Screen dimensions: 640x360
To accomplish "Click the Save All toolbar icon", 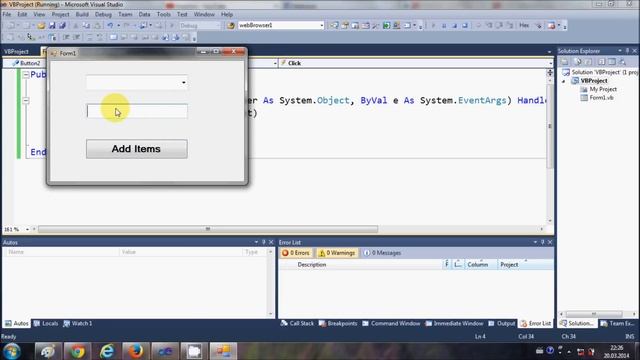I will point(62,26).
